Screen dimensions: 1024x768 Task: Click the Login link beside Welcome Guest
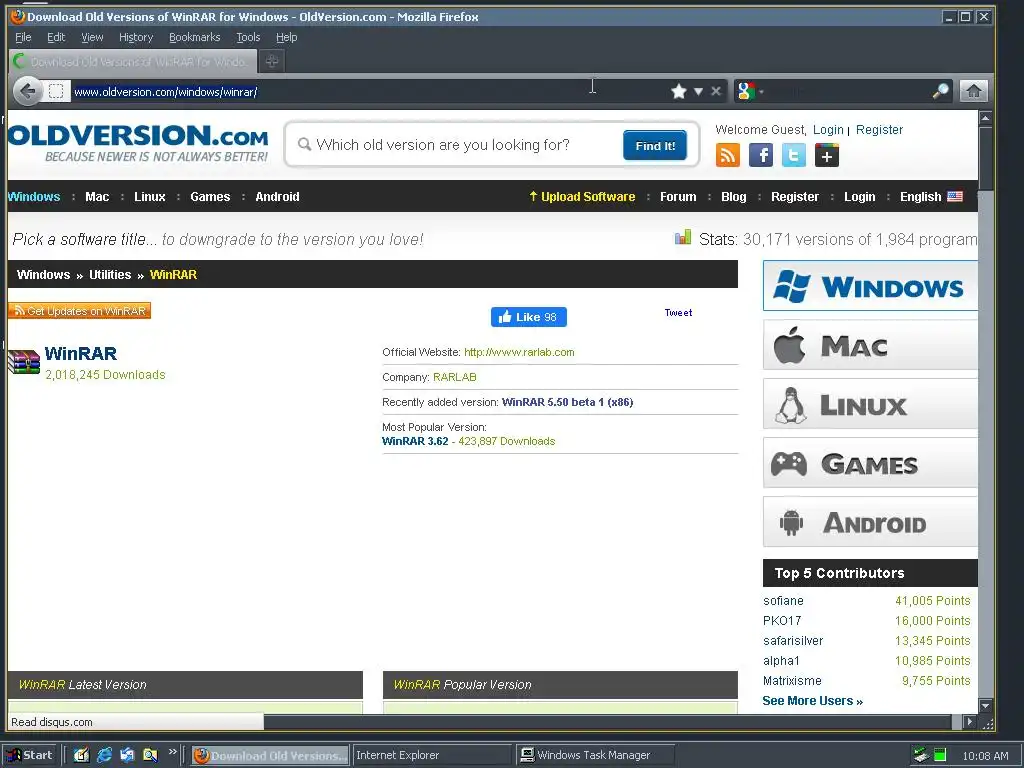828,130
